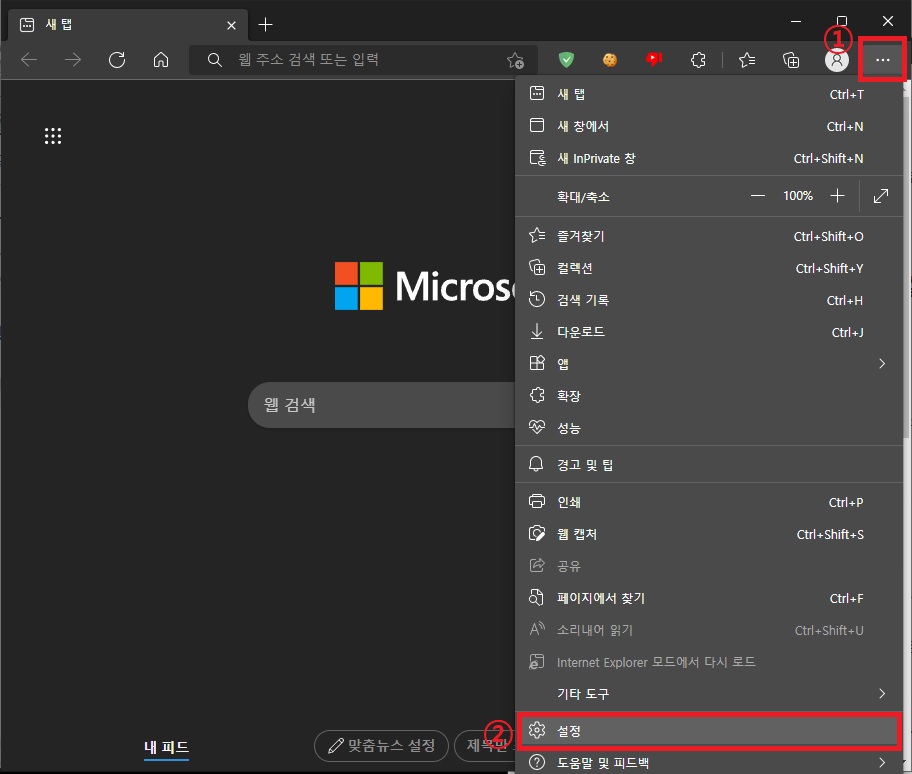912x774 pixels.
Task: Close the 새 탭 tab
Action: pyautogui.click(x=231, y=25)
